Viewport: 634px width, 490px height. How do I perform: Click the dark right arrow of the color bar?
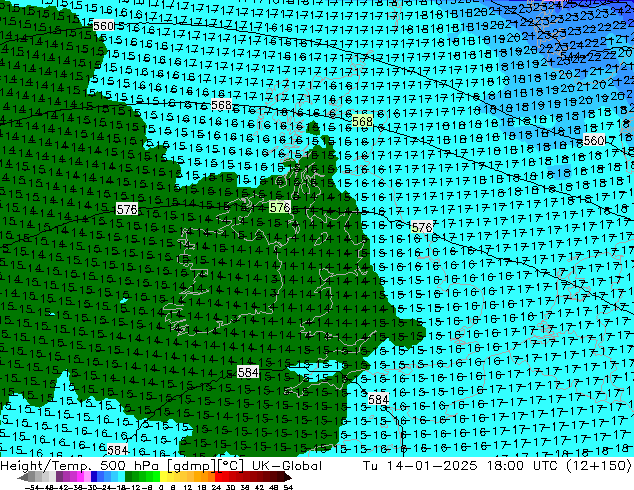288,477
